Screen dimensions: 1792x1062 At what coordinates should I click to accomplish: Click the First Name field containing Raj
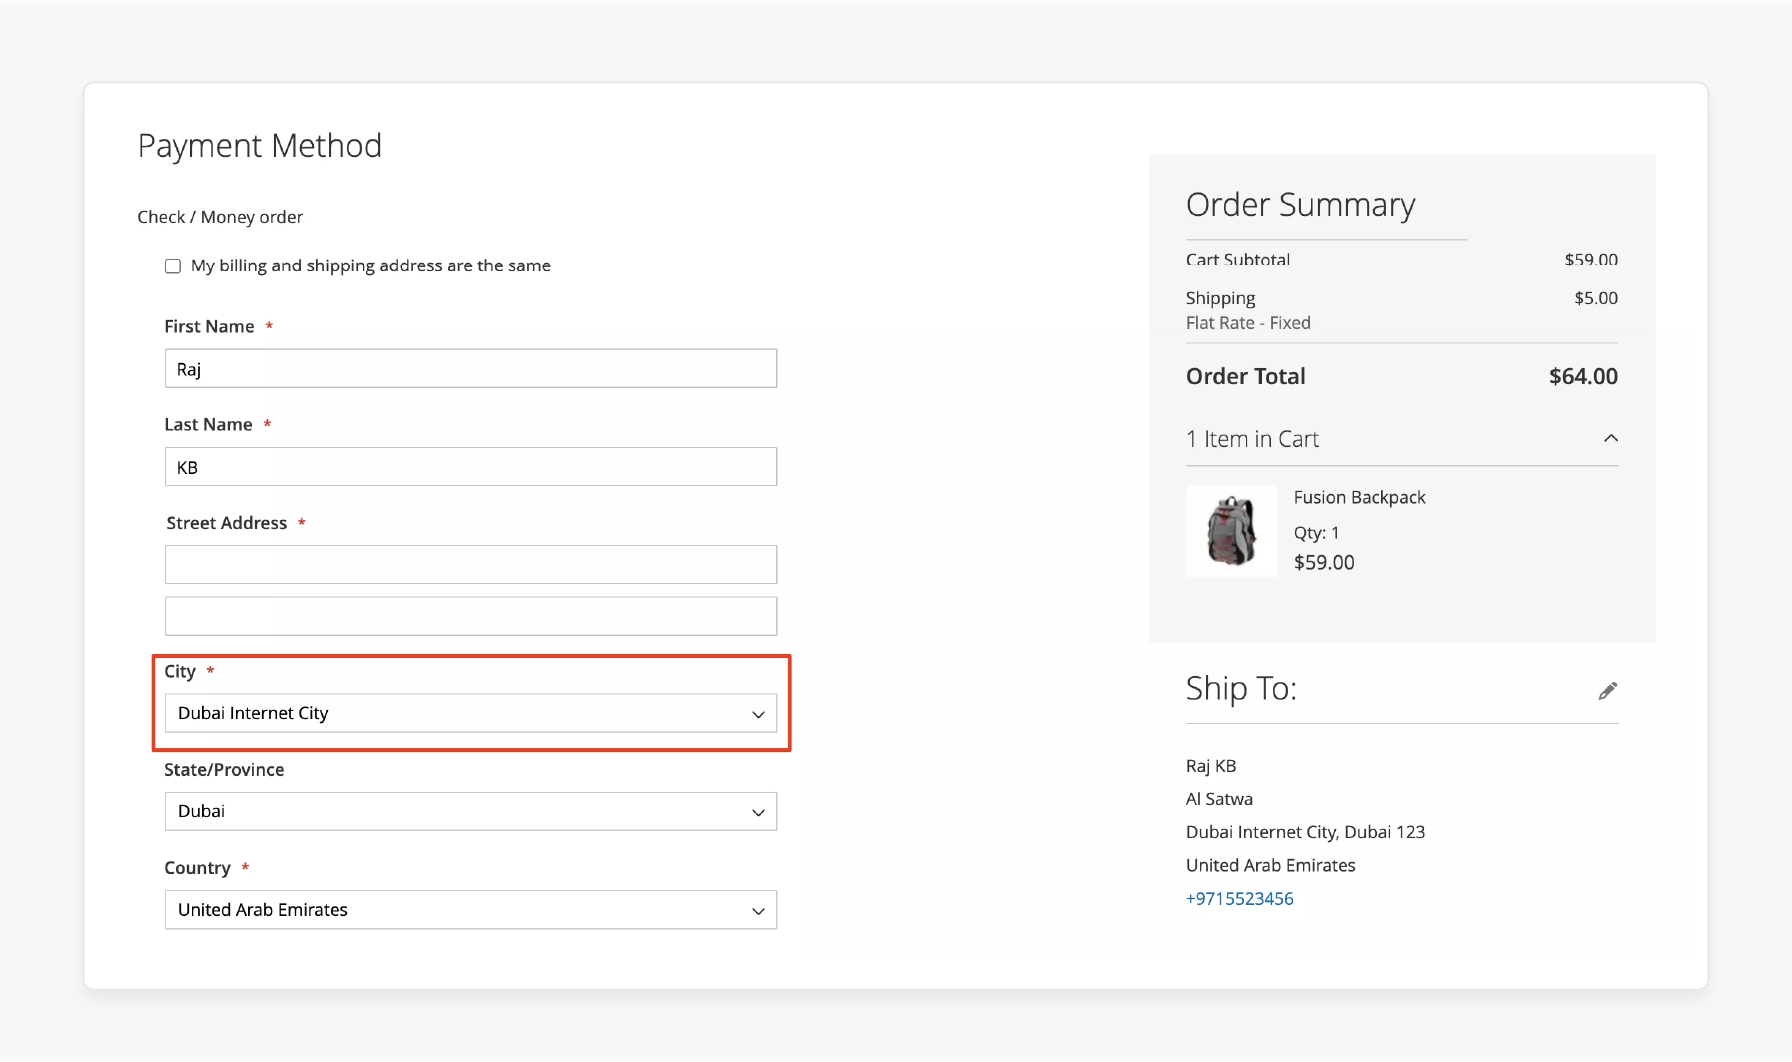point(470,368)
